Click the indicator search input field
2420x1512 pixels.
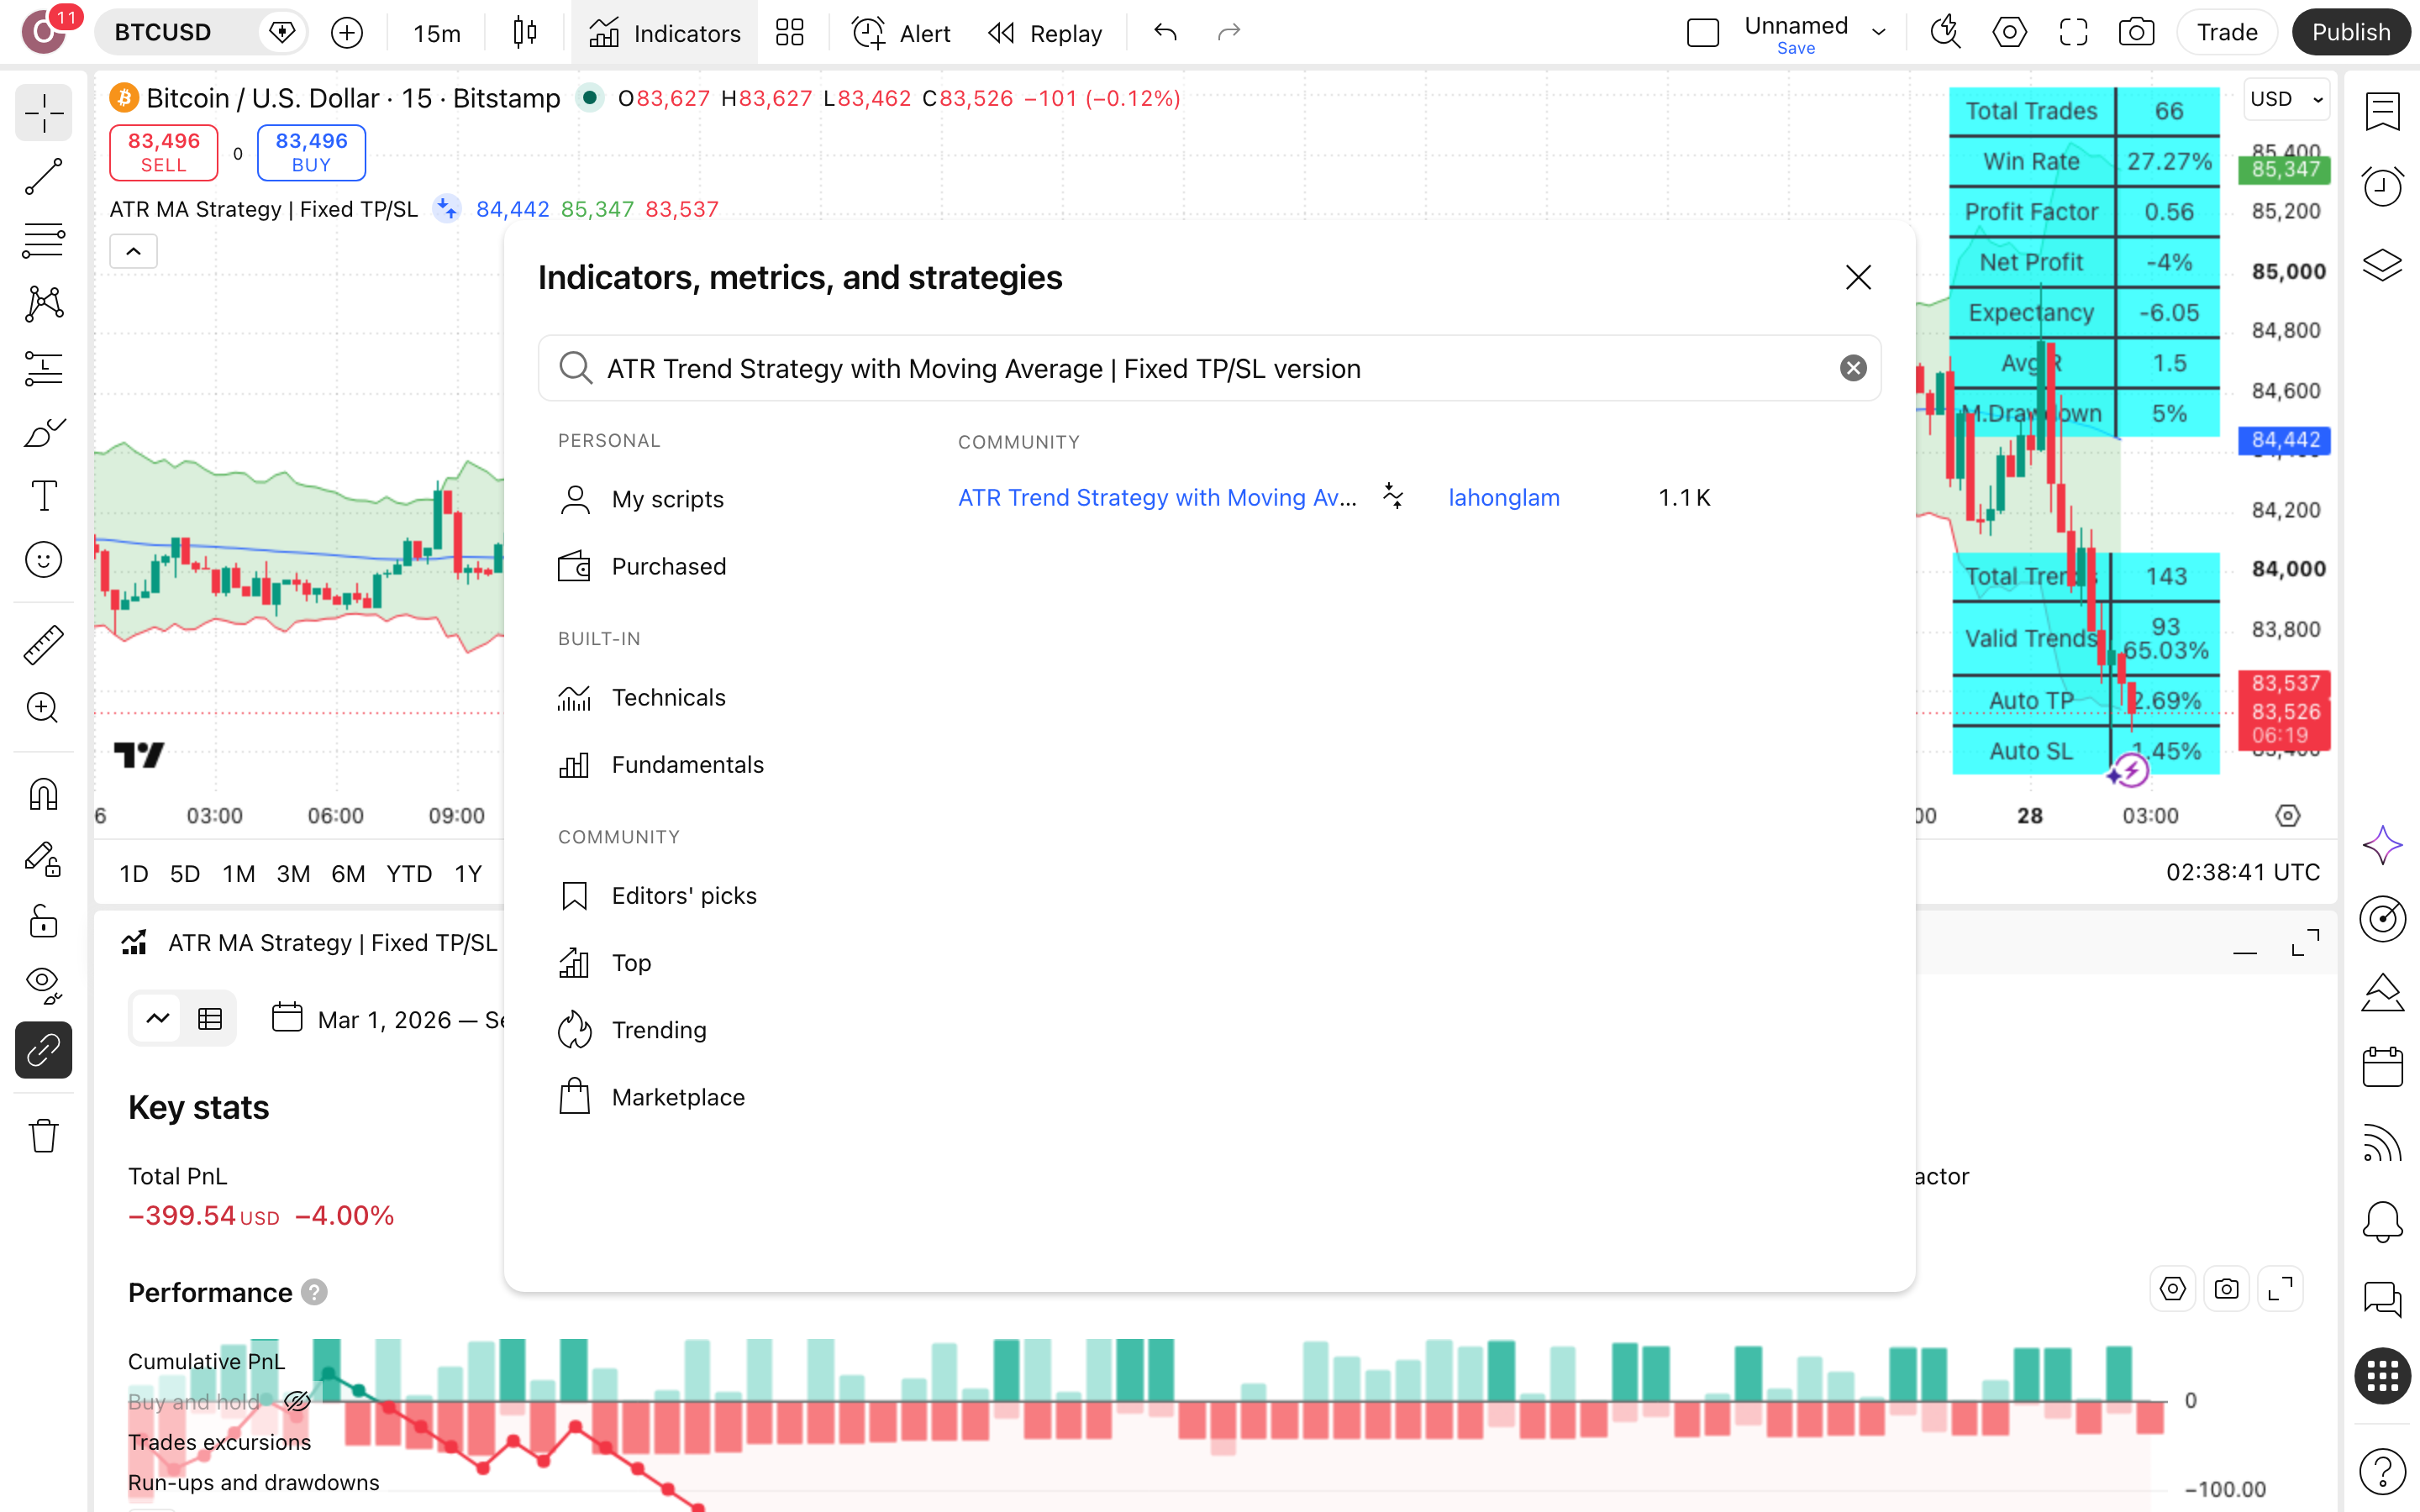pyautogui.click(x=1209, y=368)
